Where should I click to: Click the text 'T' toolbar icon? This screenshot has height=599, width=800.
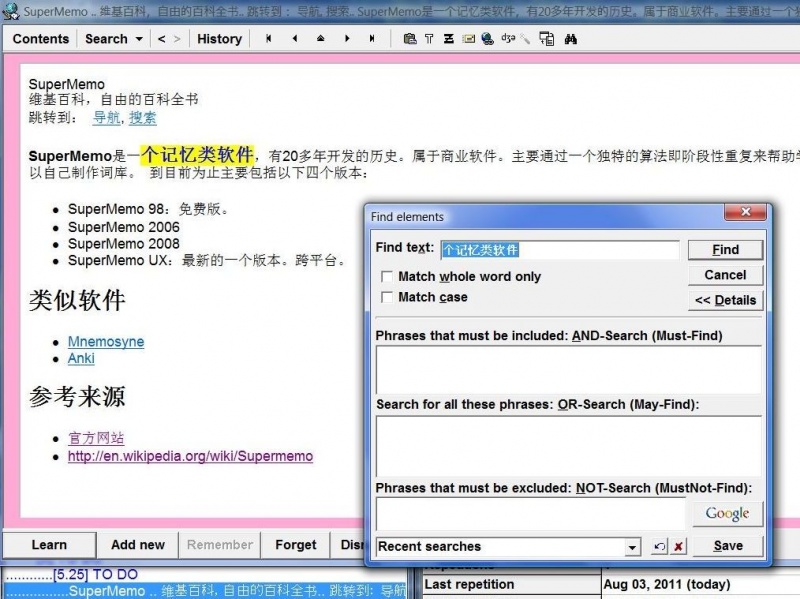click(429, 39)
